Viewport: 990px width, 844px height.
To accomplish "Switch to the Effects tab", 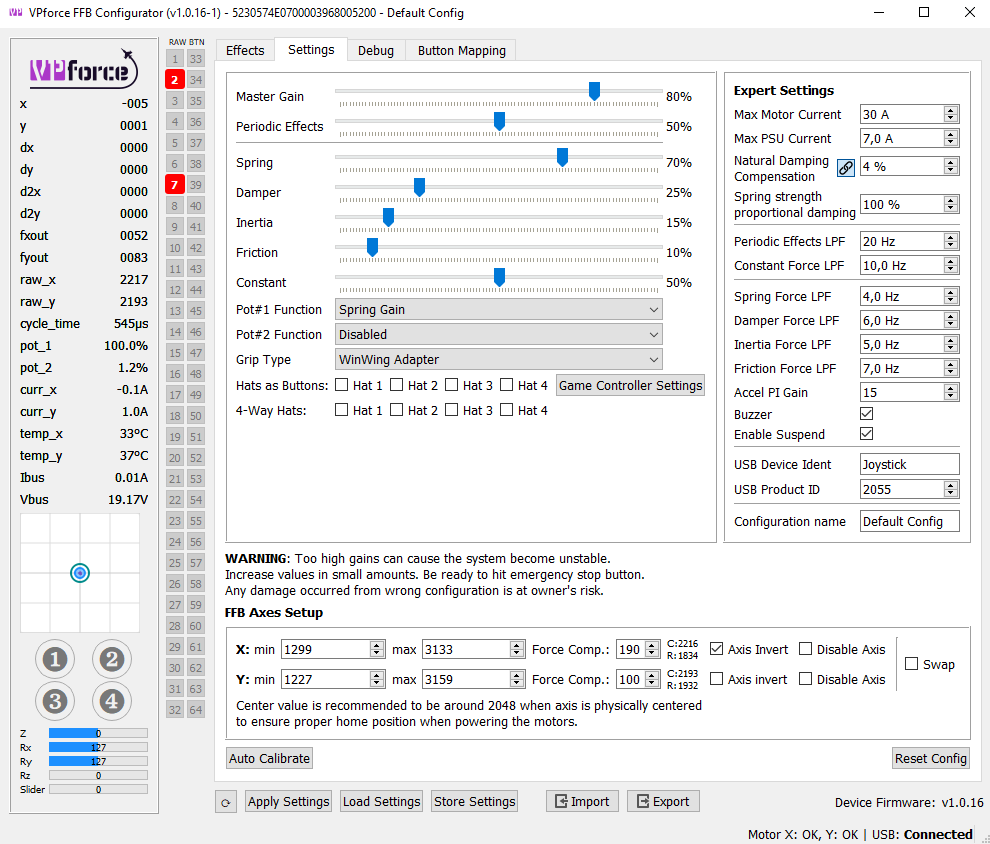I will [x=245, y=50].
